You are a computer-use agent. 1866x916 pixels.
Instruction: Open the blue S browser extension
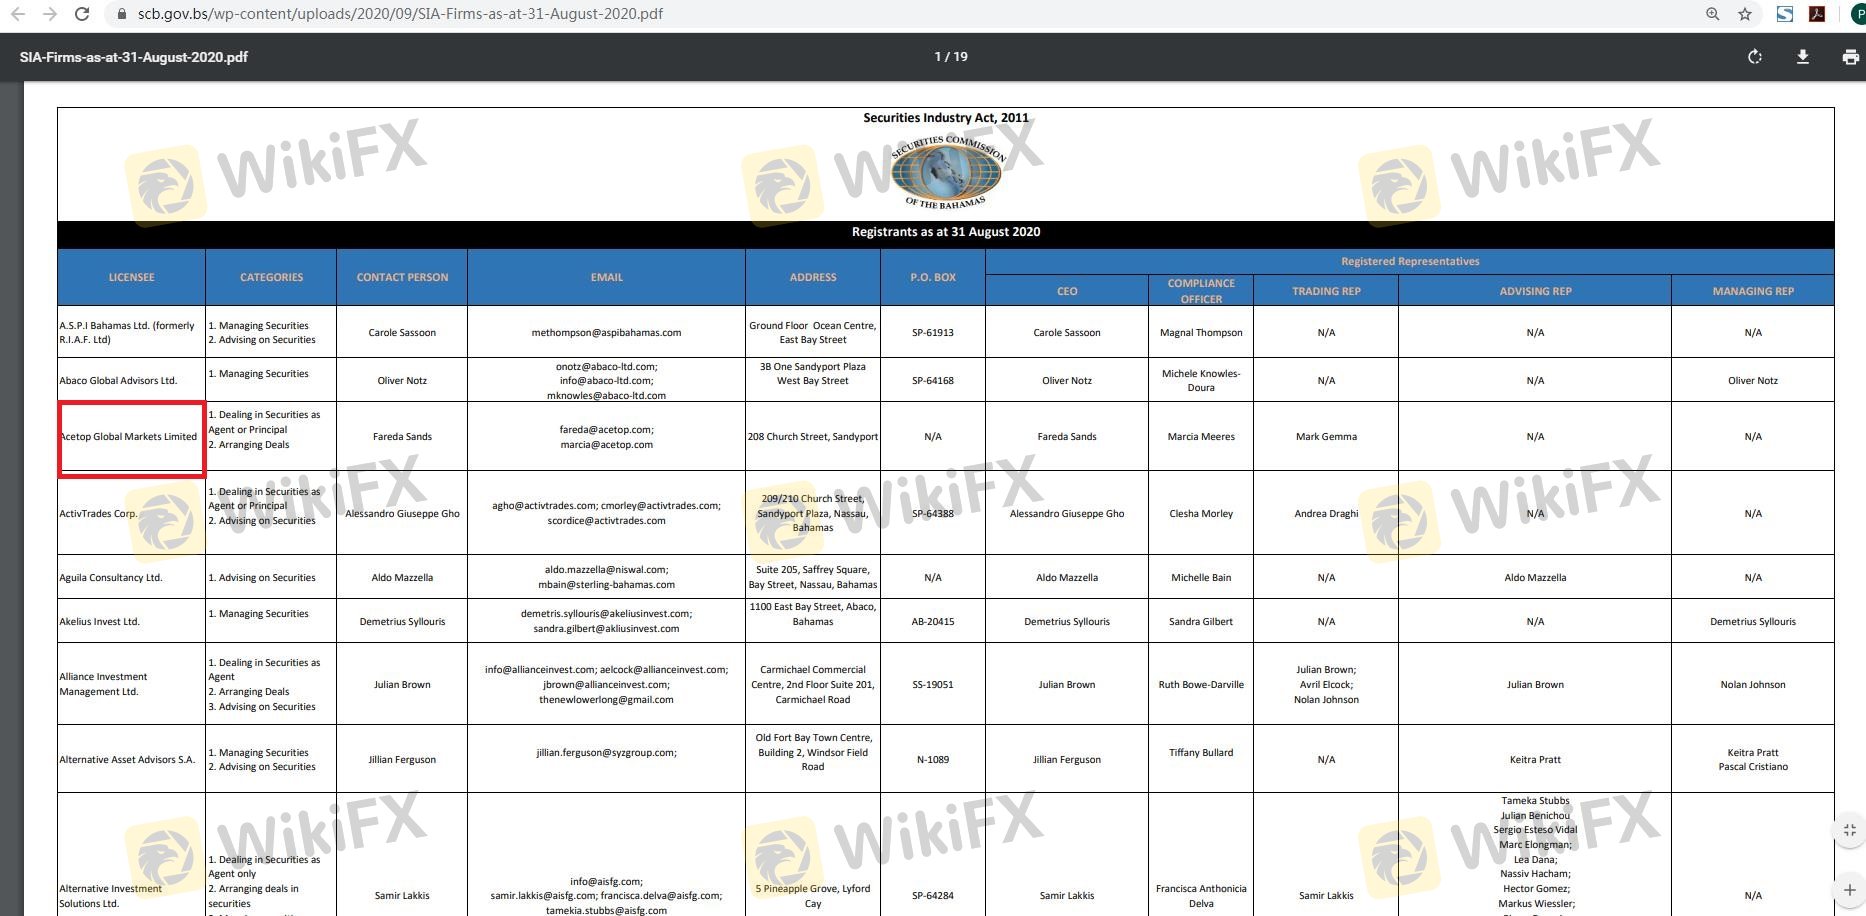tap(1785, 14)
